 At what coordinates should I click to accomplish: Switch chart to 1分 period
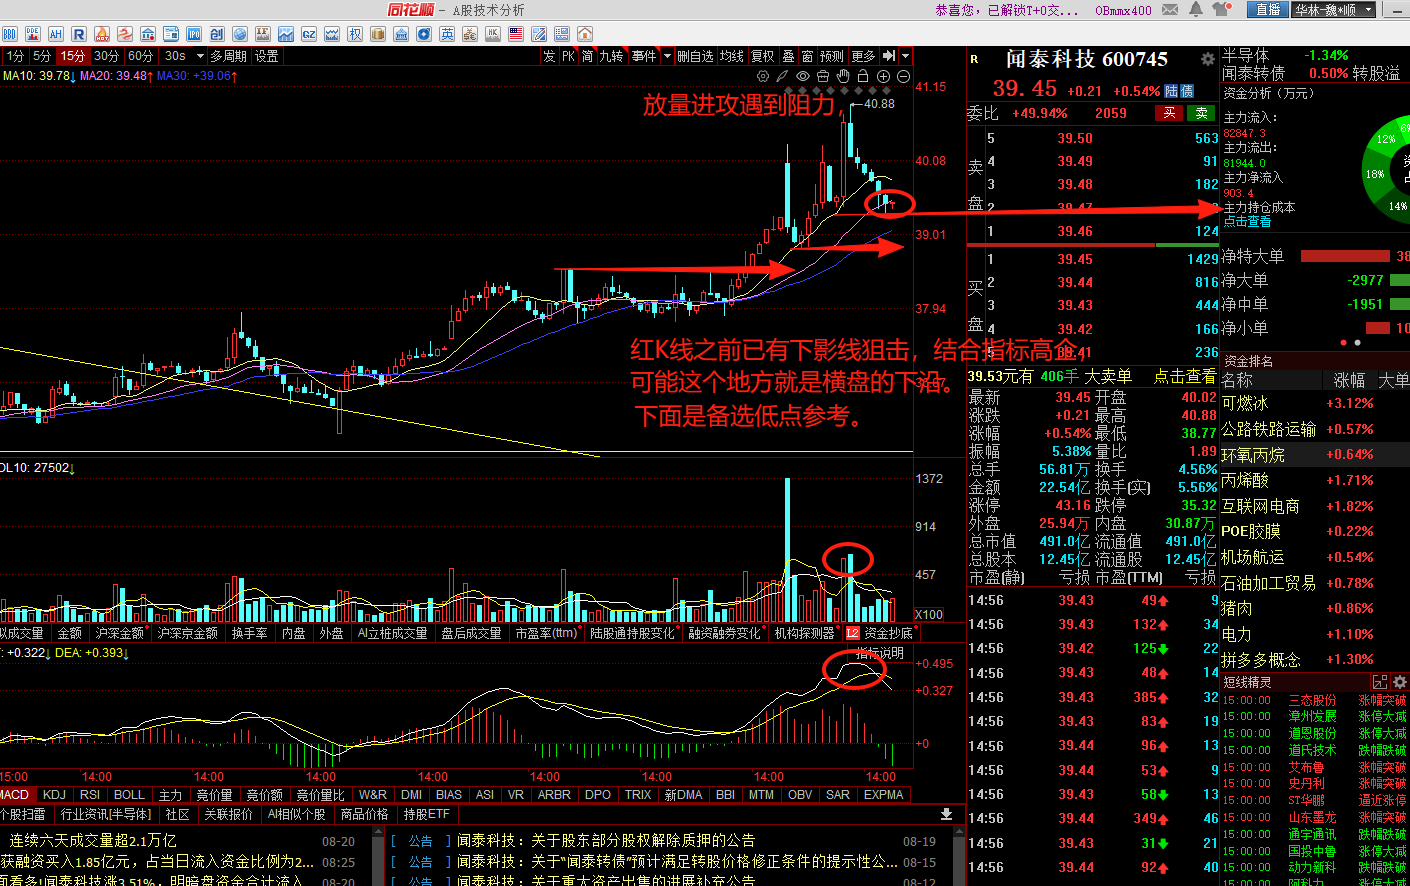tap(14, 56)
